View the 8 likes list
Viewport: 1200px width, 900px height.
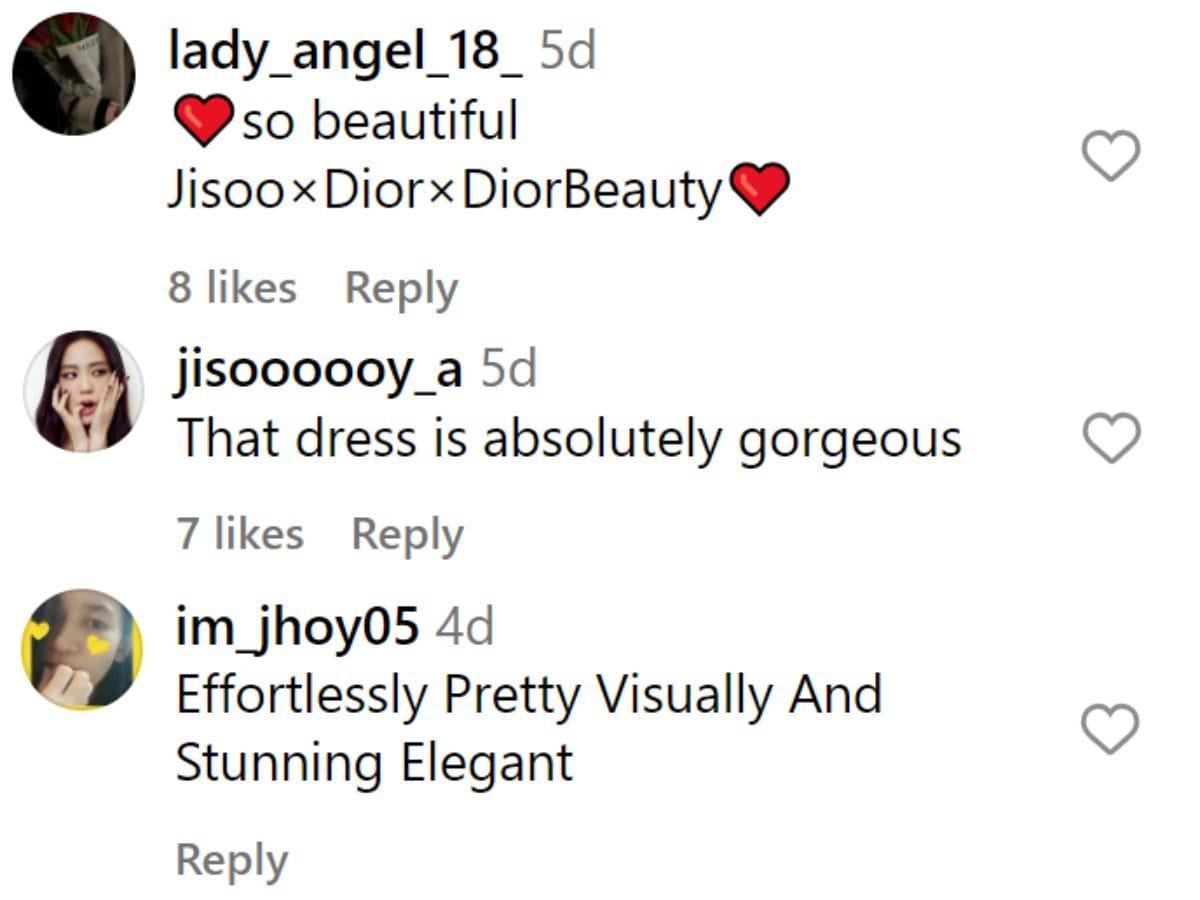[x=232, y=288]
